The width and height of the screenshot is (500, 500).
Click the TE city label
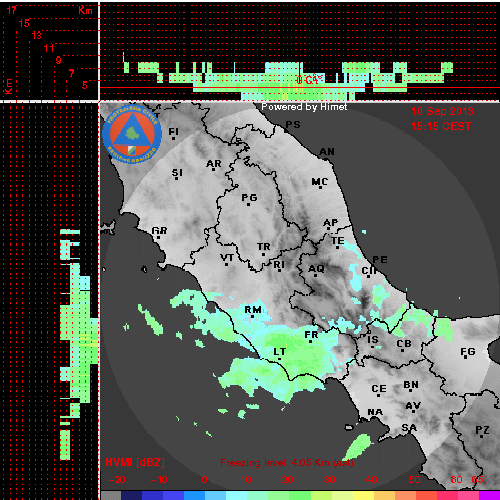(x=338, y=241)
